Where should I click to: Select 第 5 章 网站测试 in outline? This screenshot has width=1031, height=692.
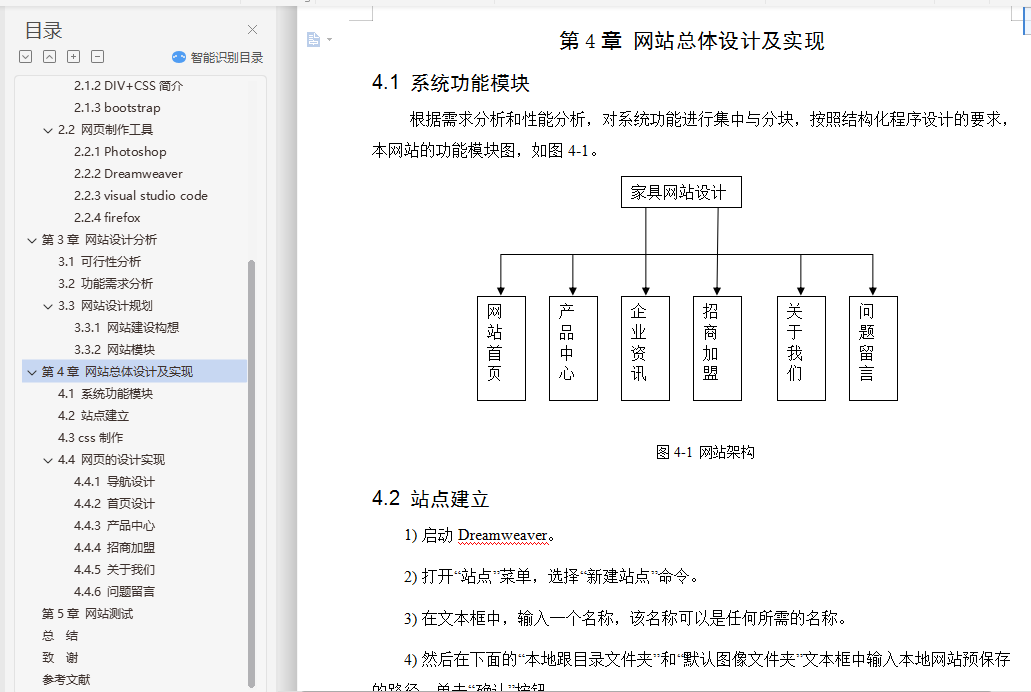pos(87,614)
